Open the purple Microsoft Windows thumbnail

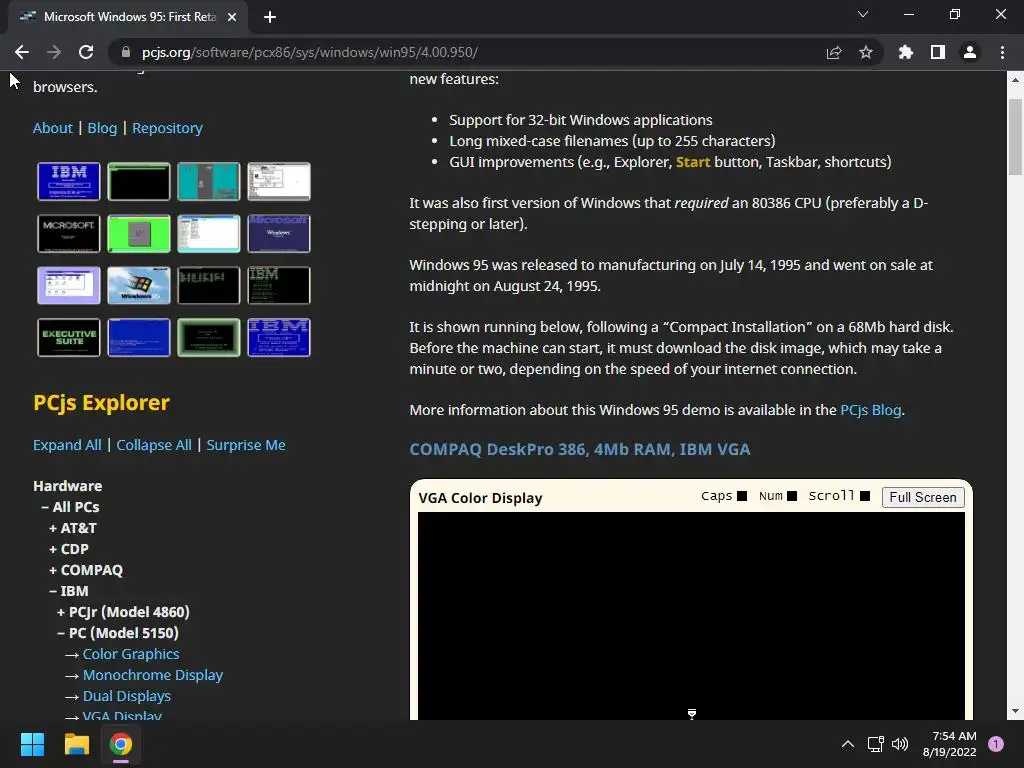point(279,233)
